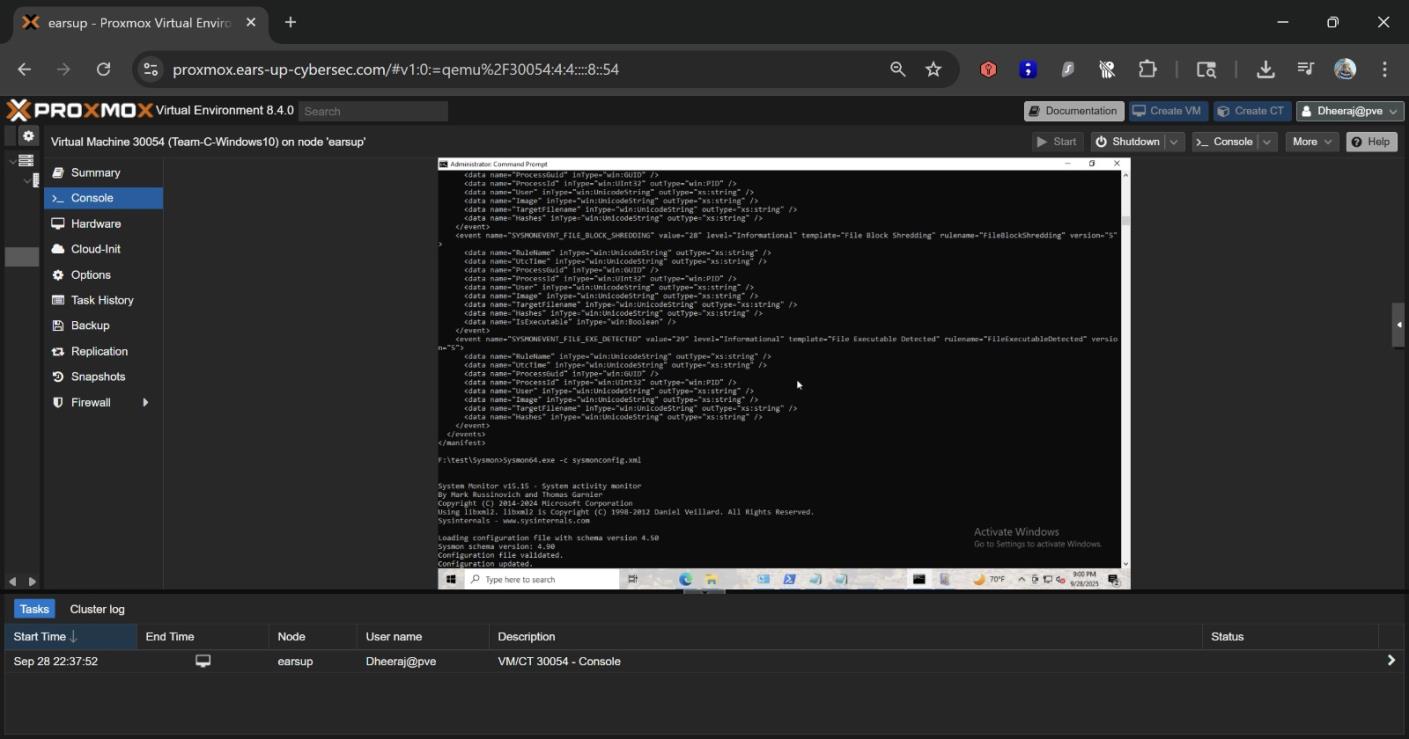Click the console monitor icon in the task row
1409x739 pixels.
coord(203,660)
